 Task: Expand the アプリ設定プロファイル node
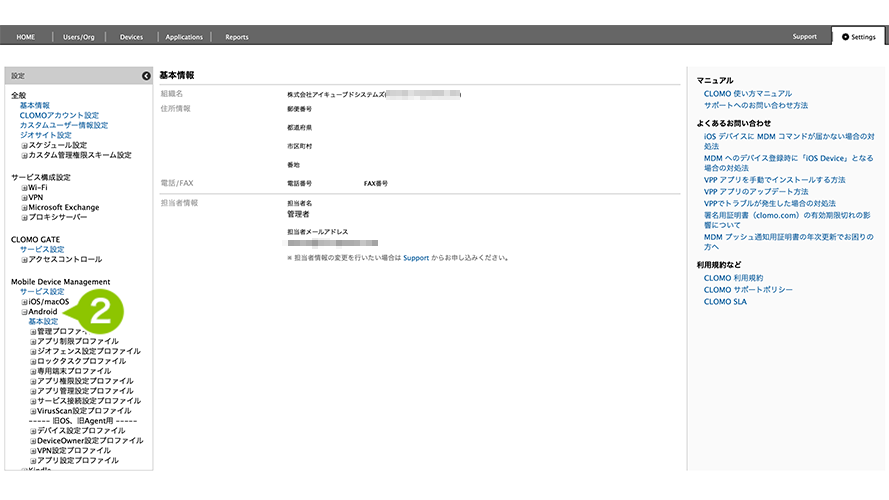pos(33,461)
